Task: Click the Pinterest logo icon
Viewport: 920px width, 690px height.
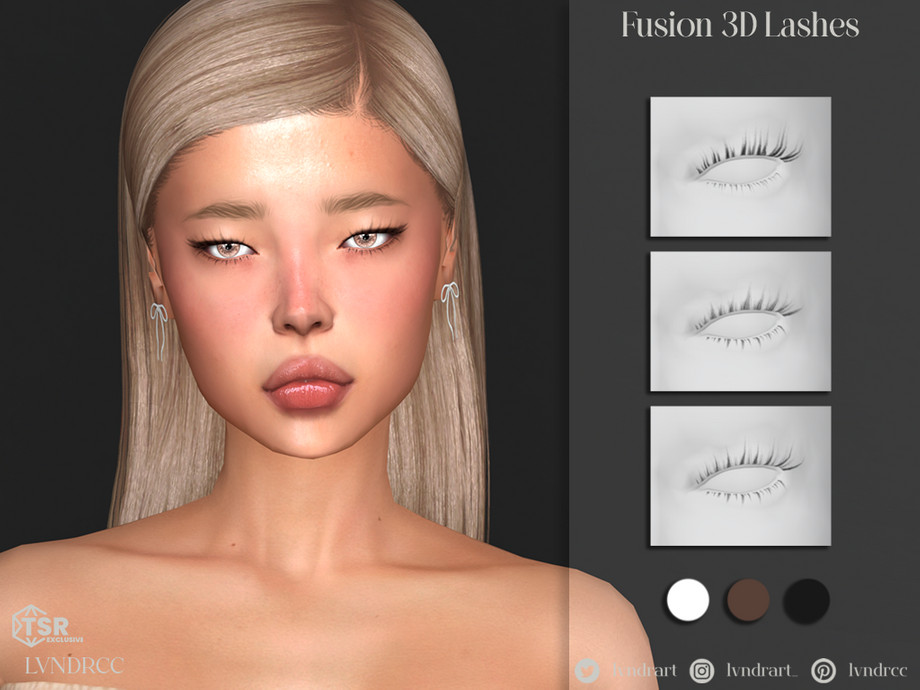Action: 825,670
